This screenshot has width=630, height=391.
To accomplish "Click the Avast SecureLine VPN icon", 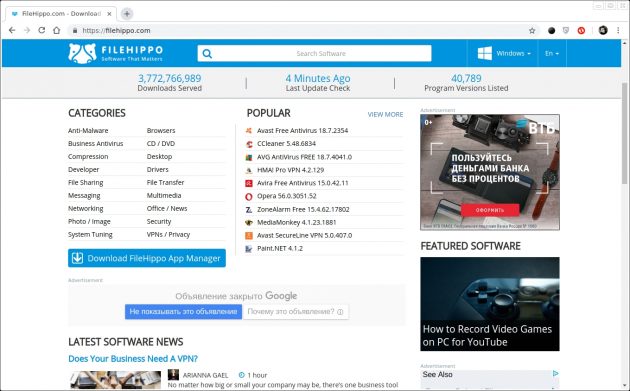I will click(x=249, y=235).
